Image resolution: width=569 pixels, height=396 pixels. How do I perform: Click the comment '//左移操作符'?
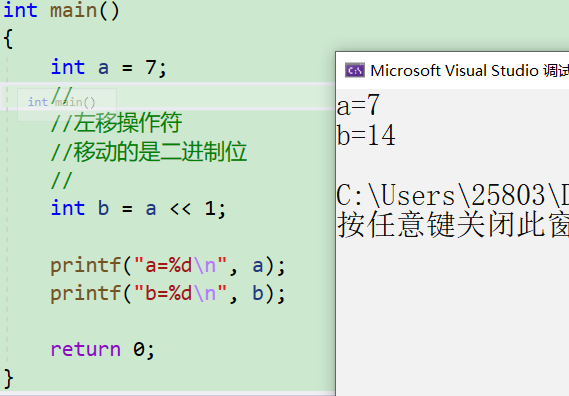pyautogui.click(x=116, y=123)
